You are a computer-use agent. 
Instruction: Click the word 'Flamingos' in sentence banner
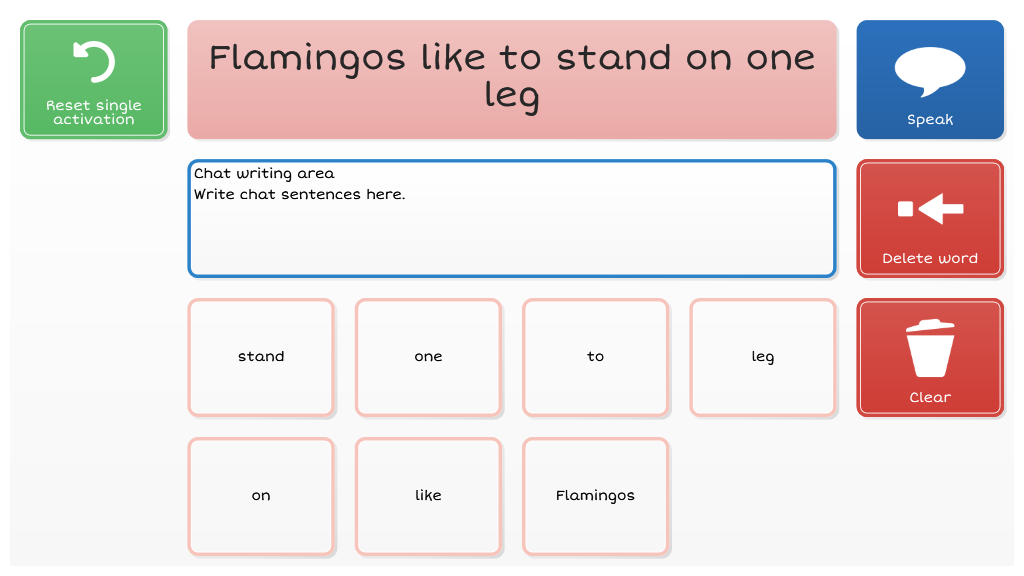[307, 59]
